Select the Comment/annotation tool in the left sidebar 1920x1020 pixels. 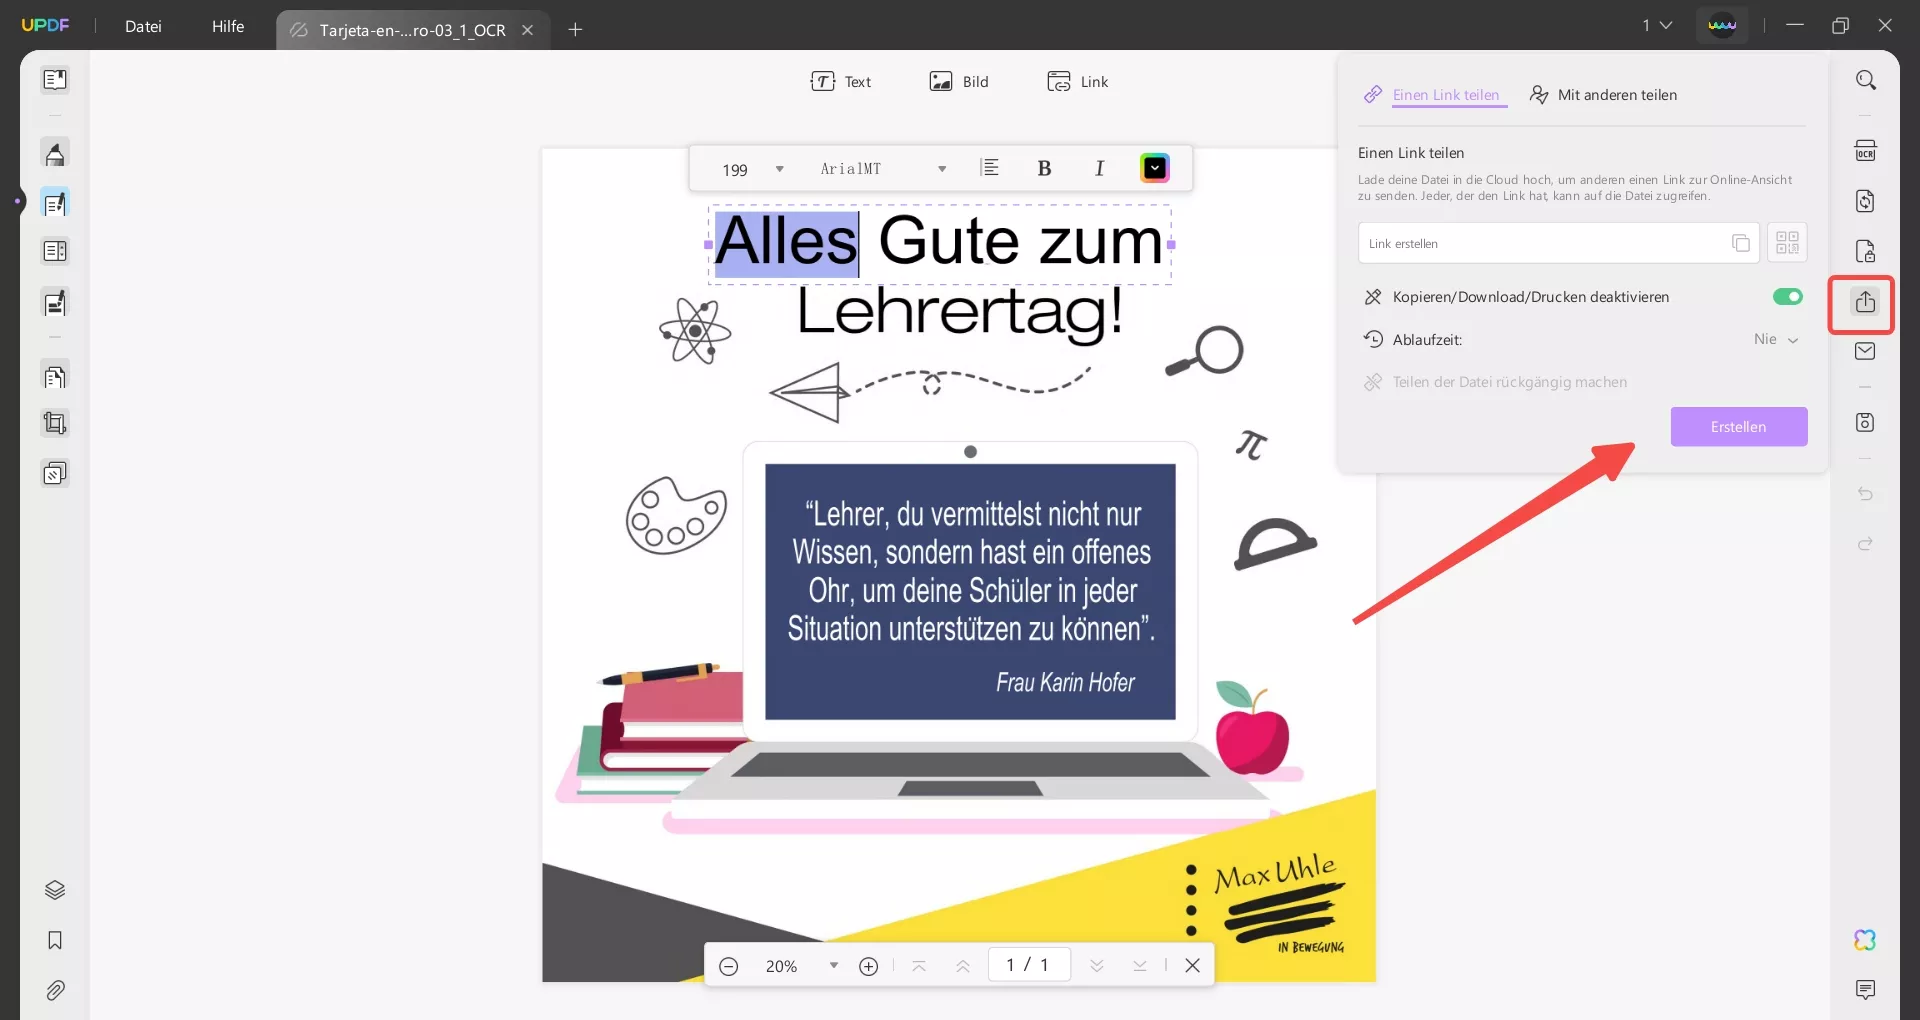click(55, 153)
